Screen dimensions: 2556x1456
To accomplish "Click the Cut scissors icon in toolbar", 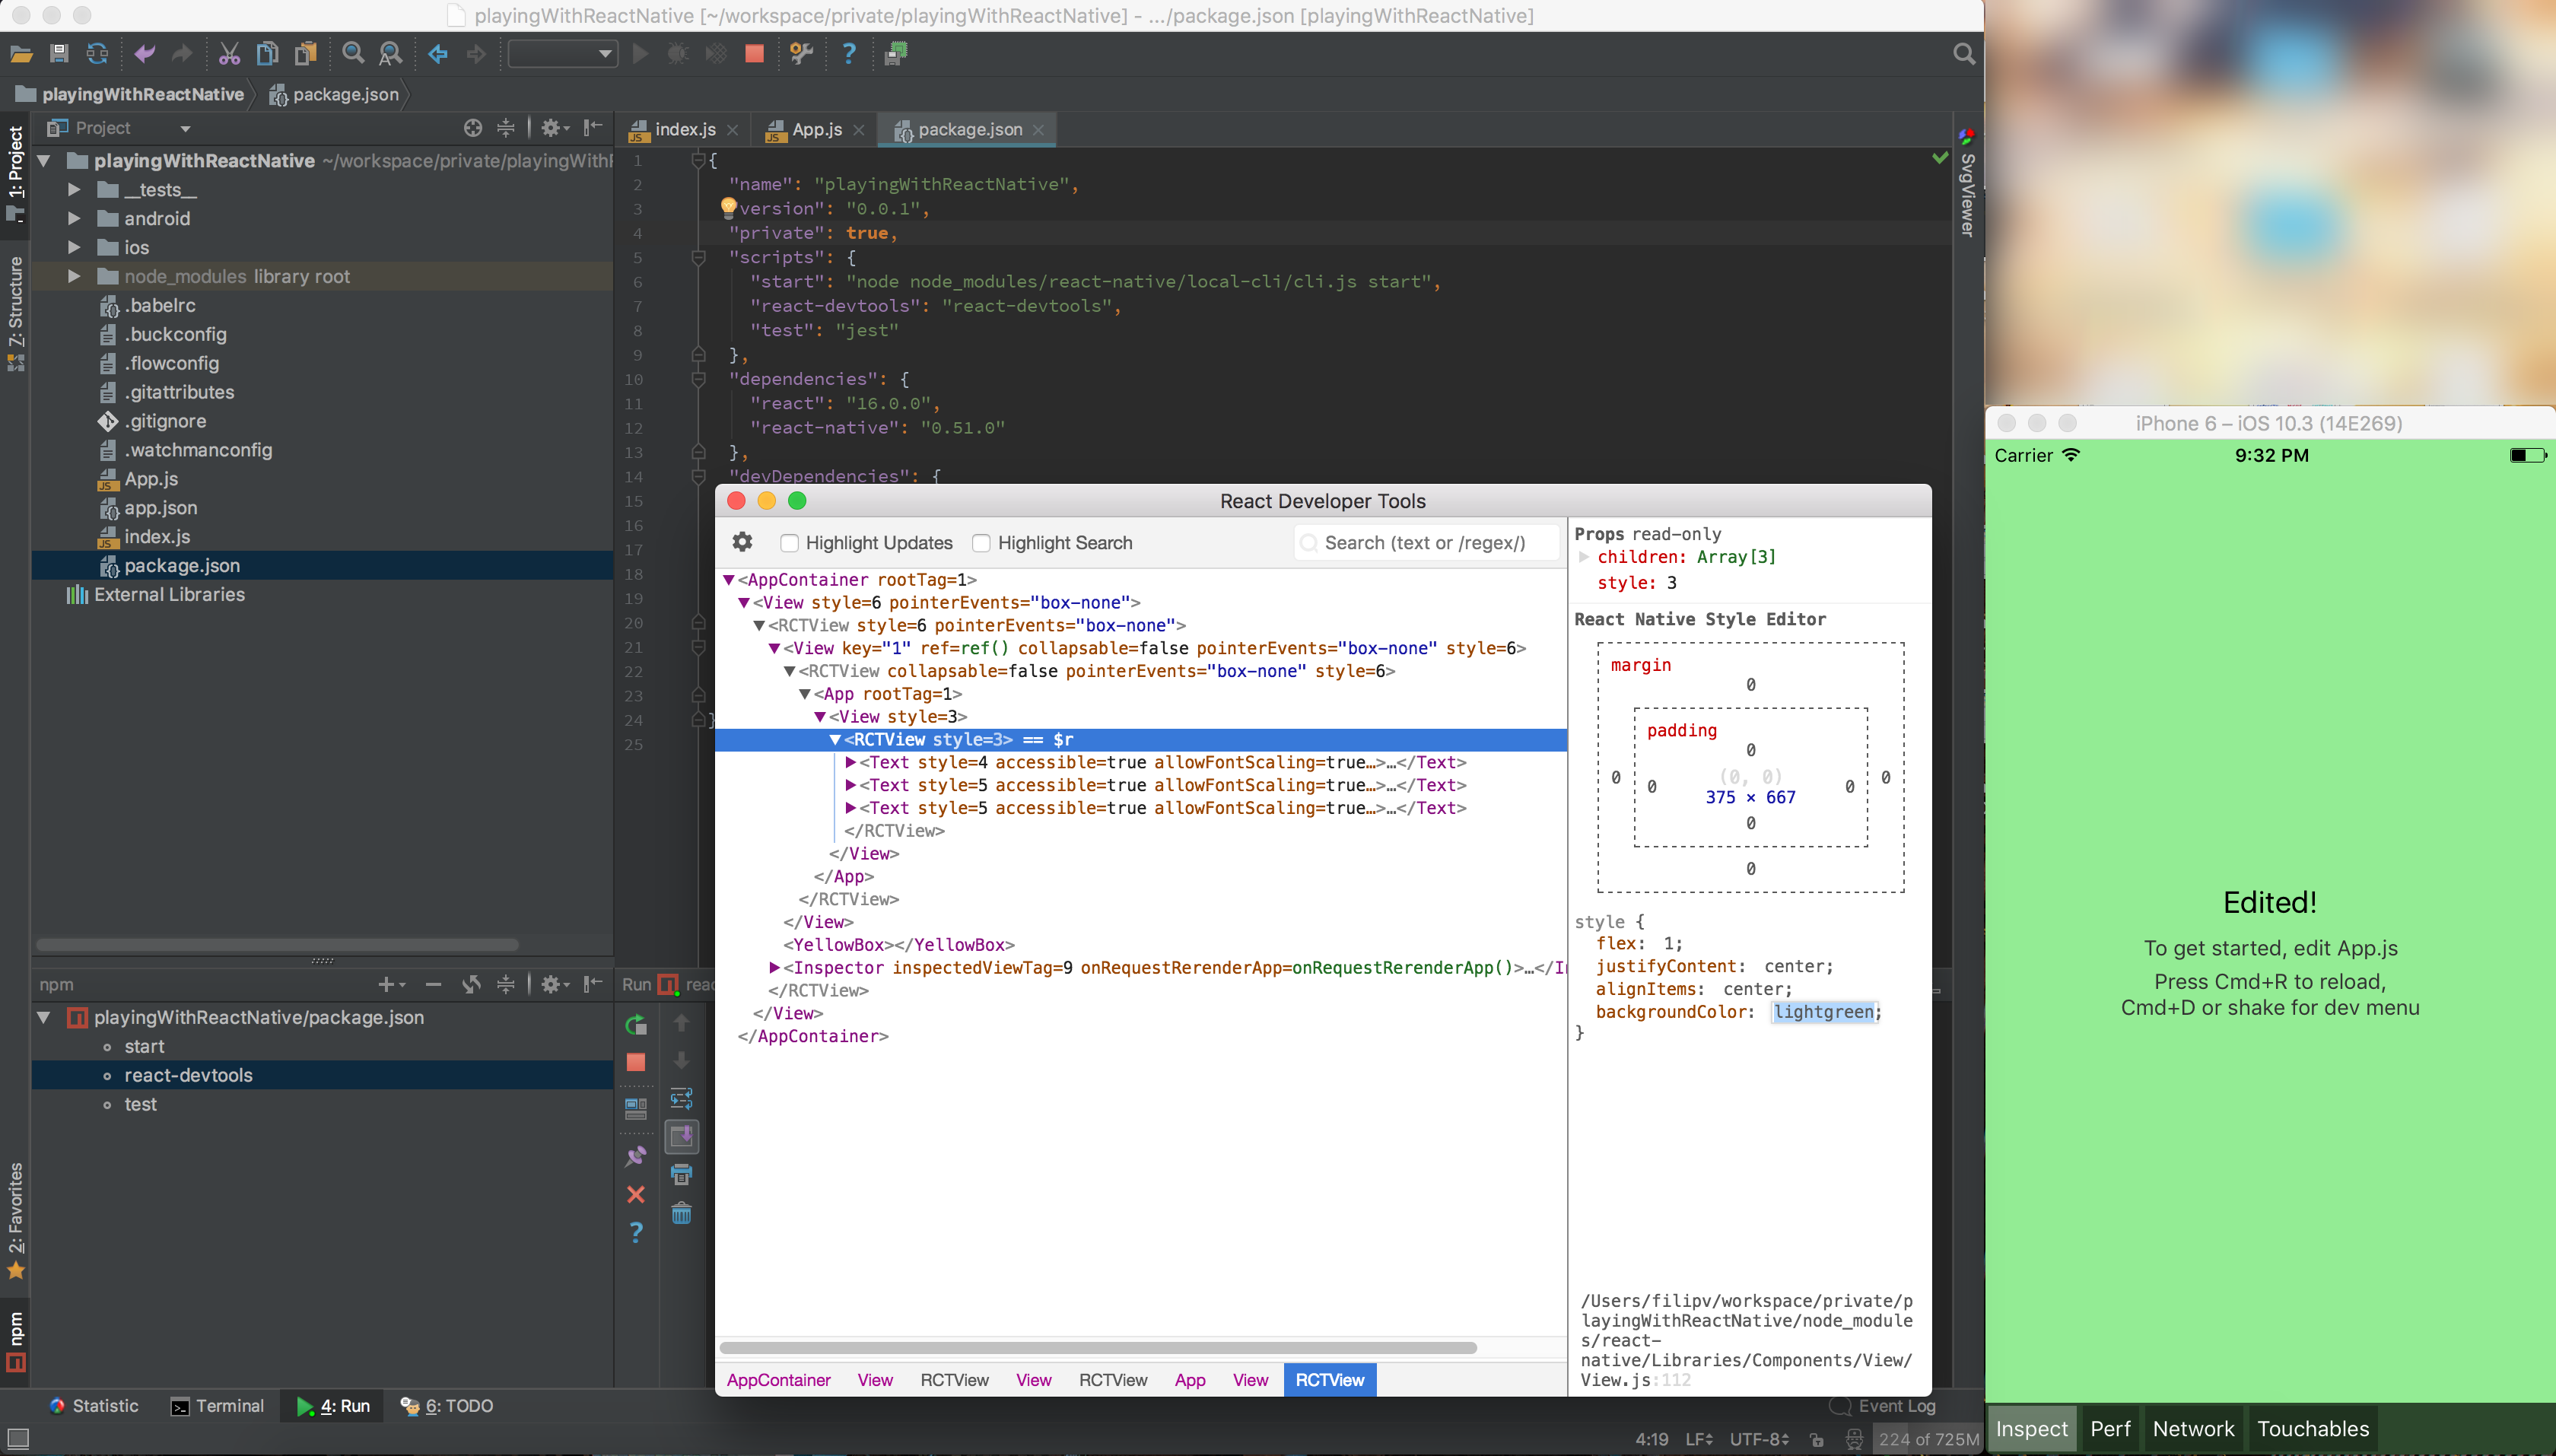I will [229, 54].
